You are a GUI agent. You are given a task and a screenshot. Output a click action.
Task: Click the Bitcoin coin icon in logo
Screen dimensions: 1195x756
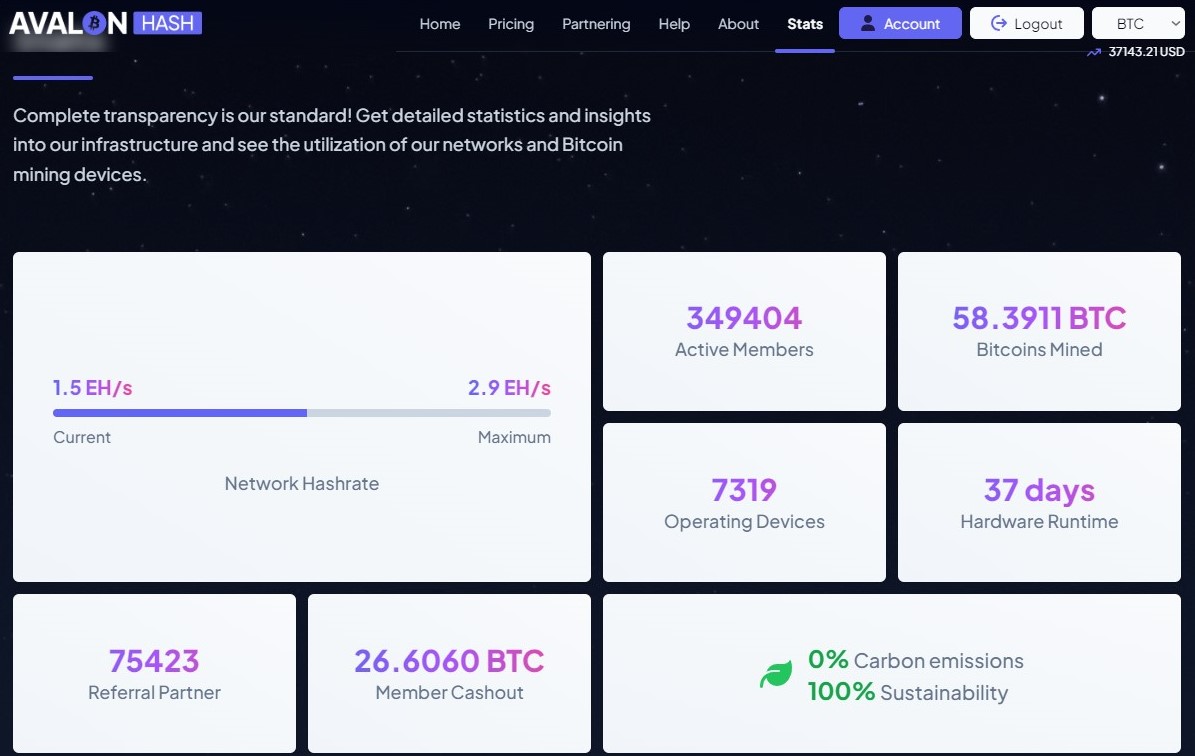pyautogui.click(x=94, y=23)
